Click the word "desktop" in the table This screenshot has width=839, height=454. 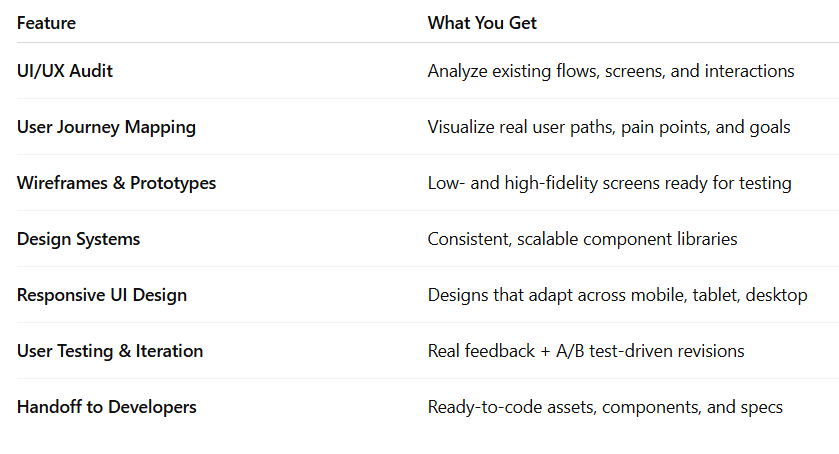pos(777,295)
